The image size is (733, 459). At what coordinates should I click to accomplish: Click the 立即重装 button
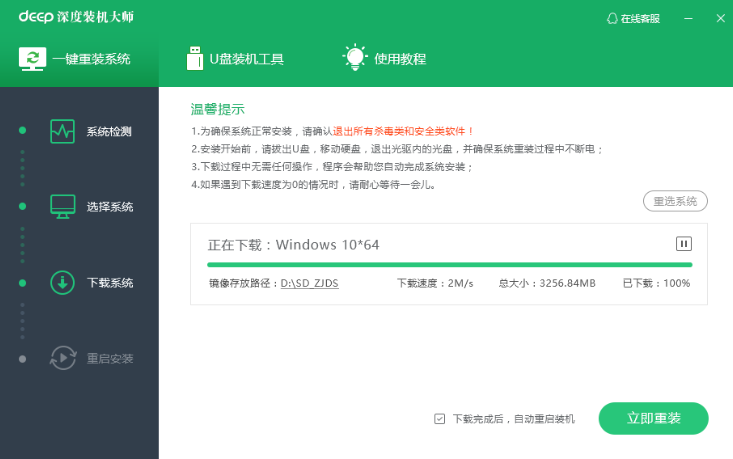point(654,418)
